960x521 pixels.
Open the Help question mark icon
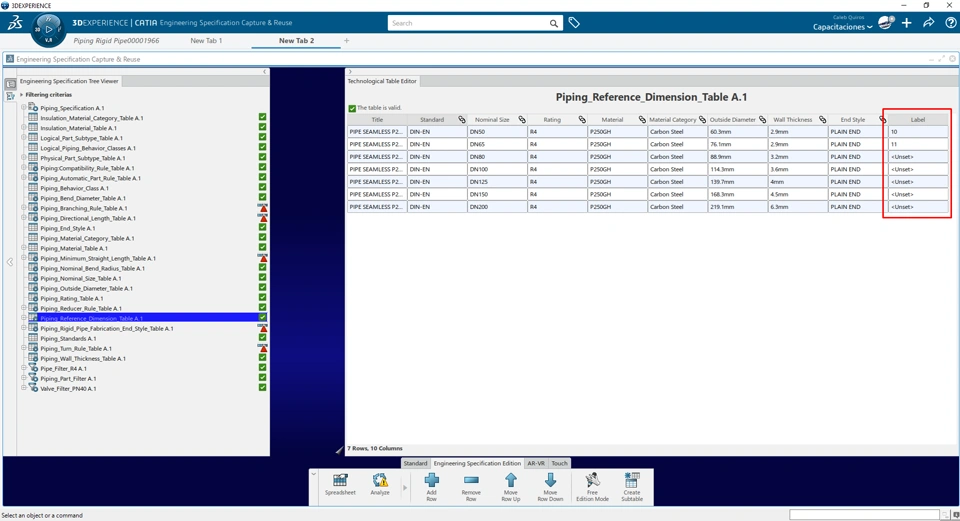tap(950, 23)
